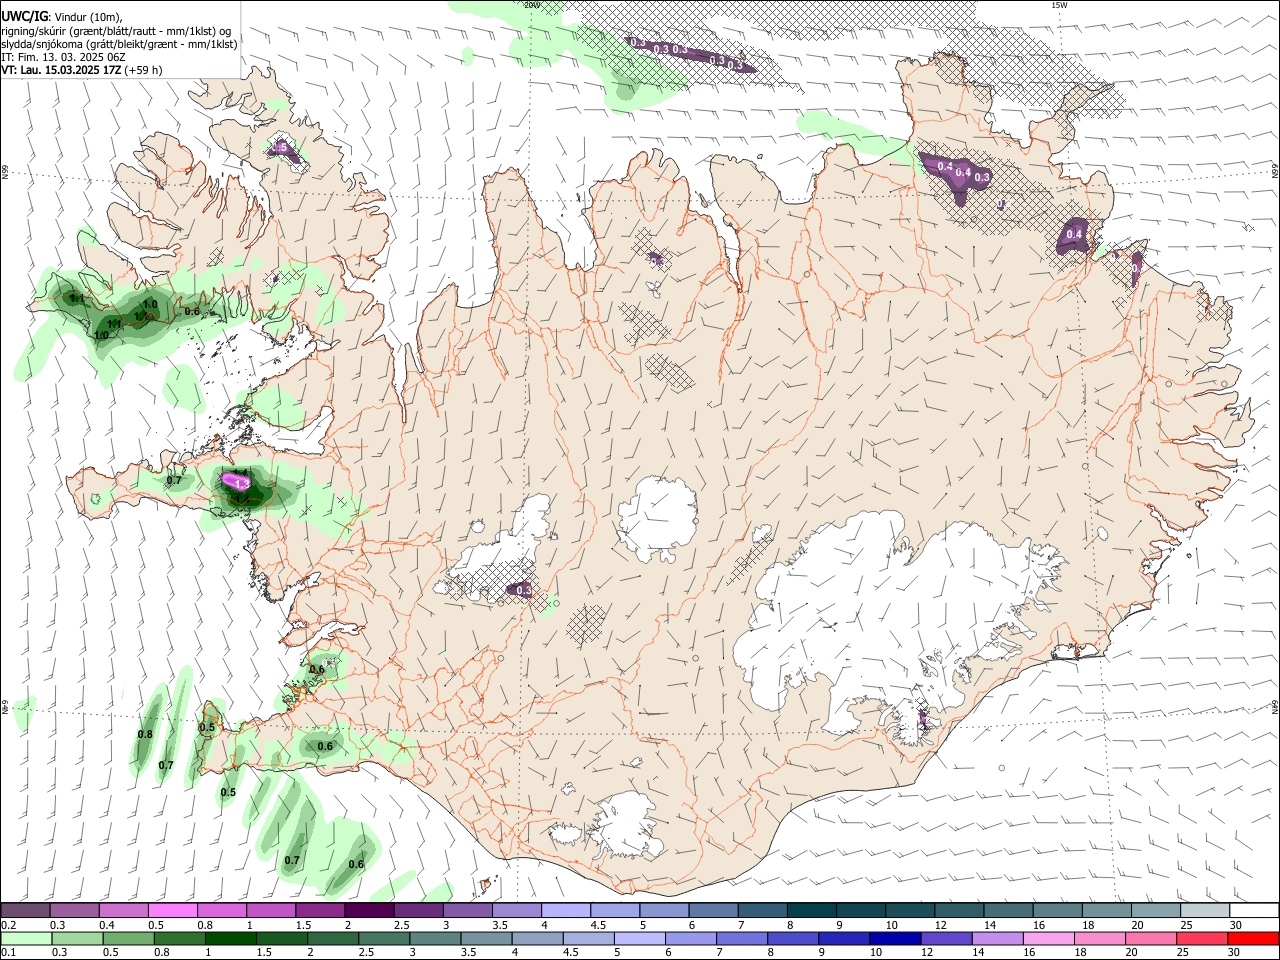Click the 4.5 tick label in the upper legend row
1280x960 pixels.
[598, 925]
